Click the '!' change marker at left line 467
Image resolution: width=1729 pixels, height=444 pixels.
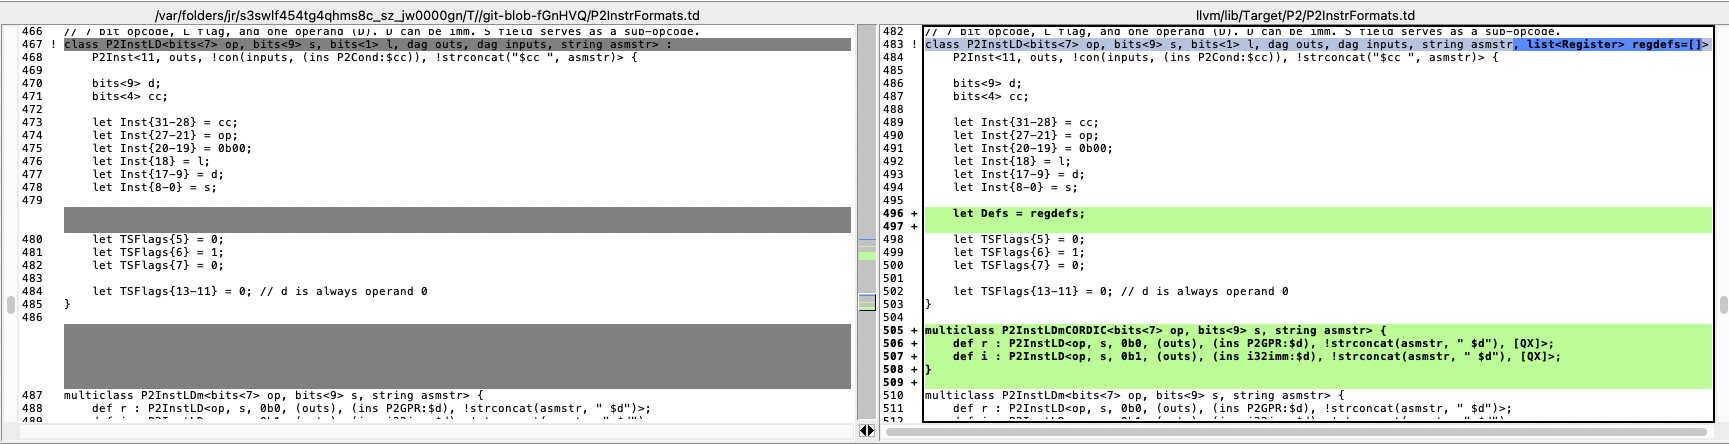click(53, 44)
